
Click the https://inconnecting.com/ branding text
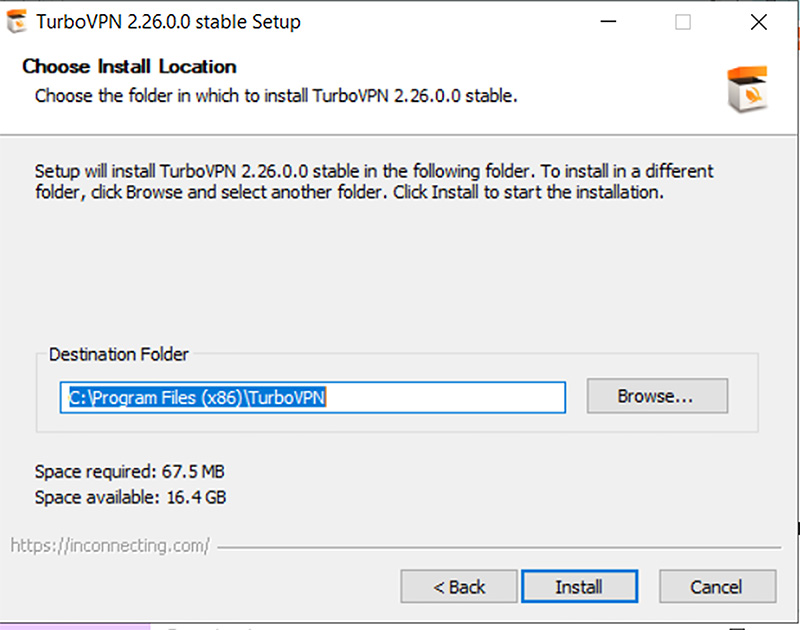(x=110, y=546)
